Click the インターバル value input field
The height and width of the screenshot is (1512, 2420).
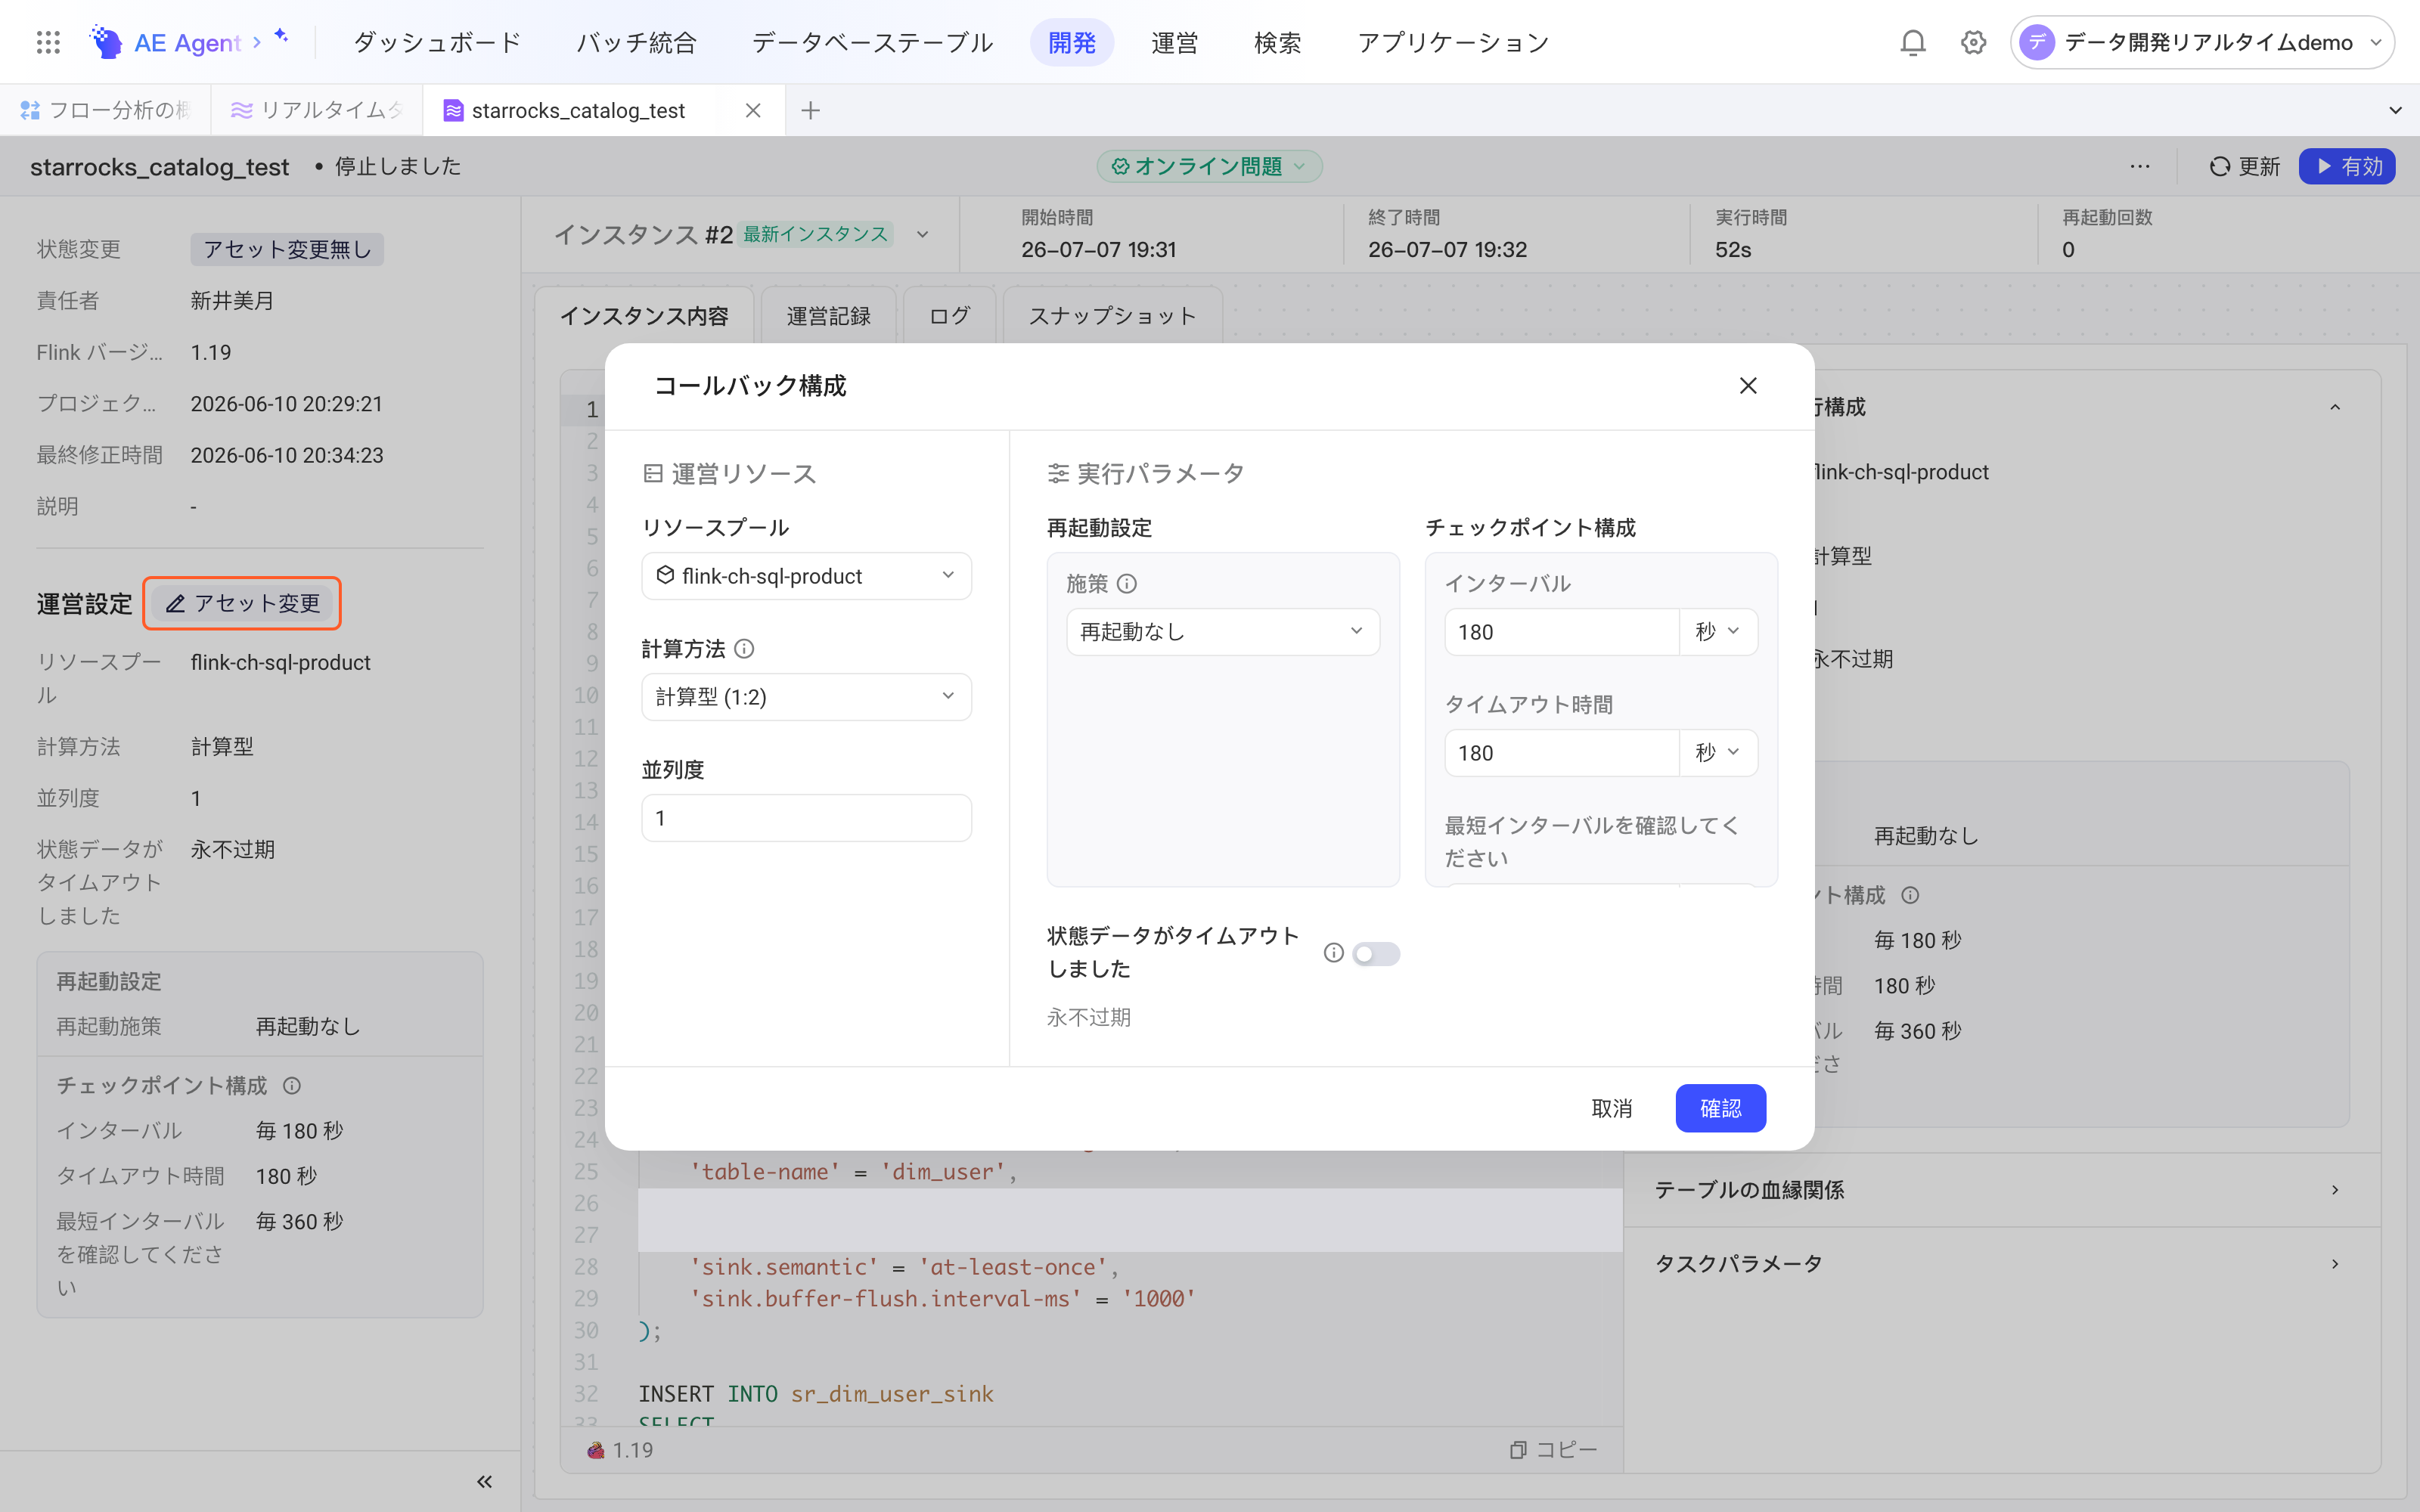click(x=1561, y=632)
